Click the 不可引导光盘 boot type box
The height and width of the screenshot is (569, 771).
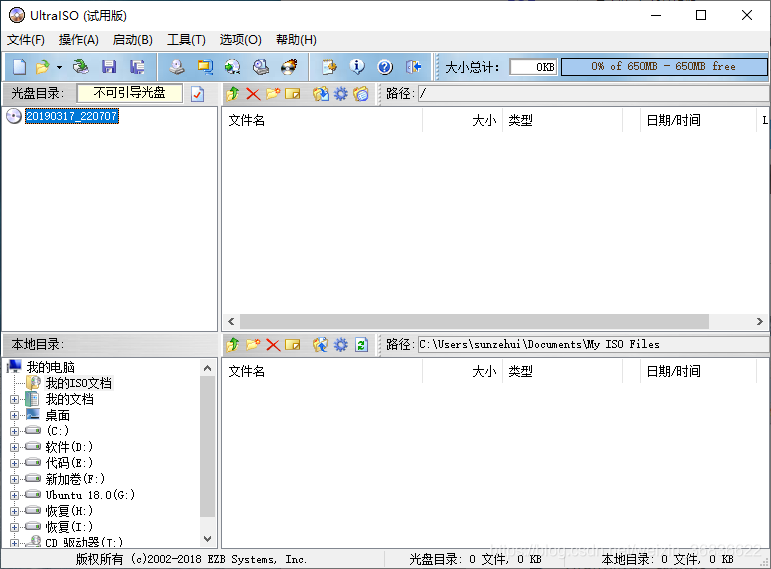[130, 93]
